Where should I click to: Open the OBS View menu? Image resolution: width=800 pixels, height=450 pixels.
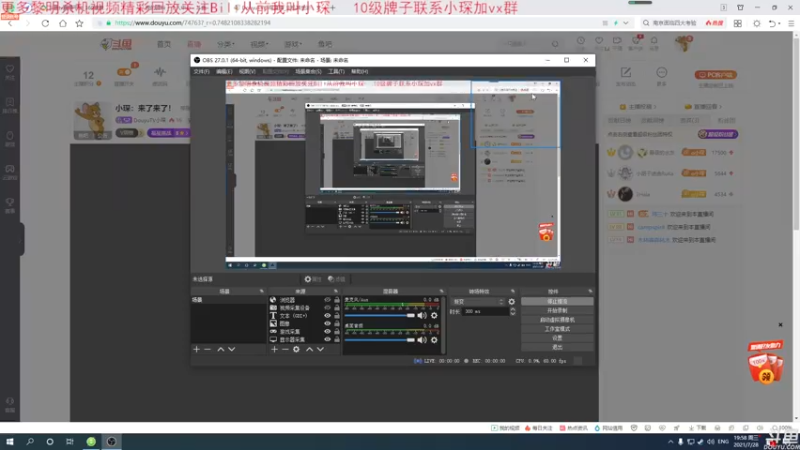pyautogui.click(x=247, y=71)
